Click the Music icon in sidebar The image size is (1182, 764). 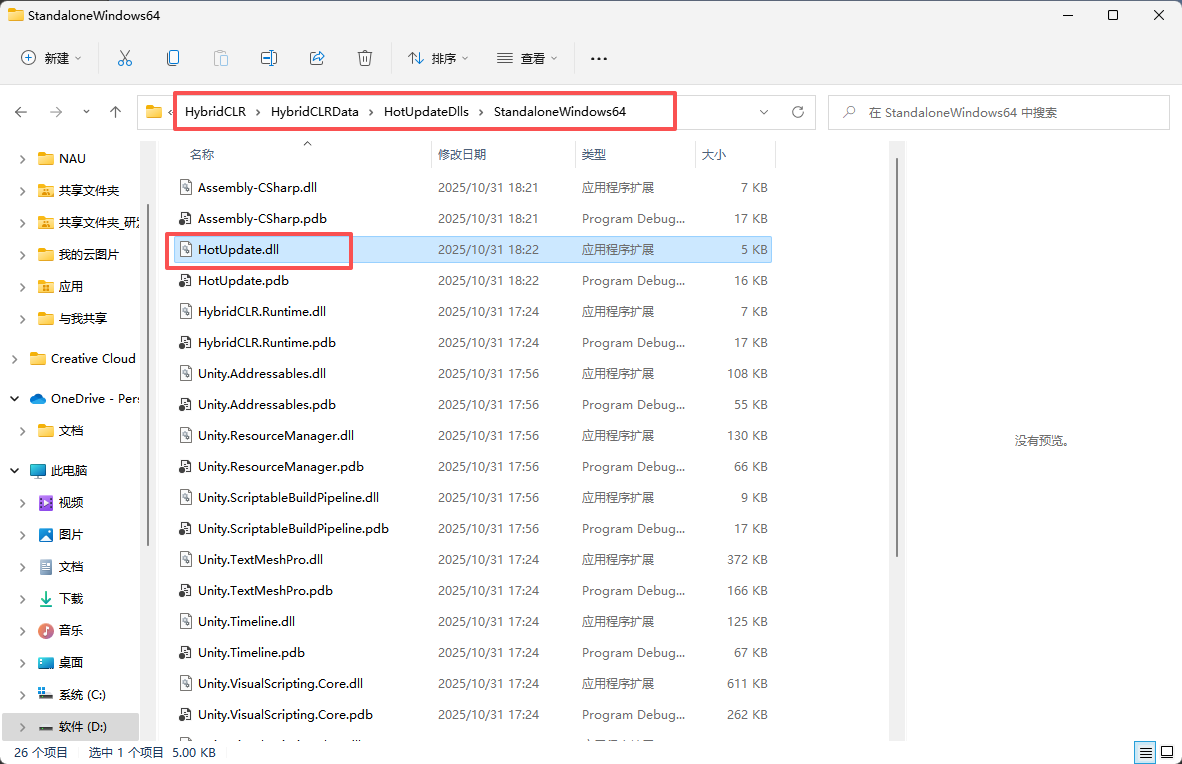46,631
